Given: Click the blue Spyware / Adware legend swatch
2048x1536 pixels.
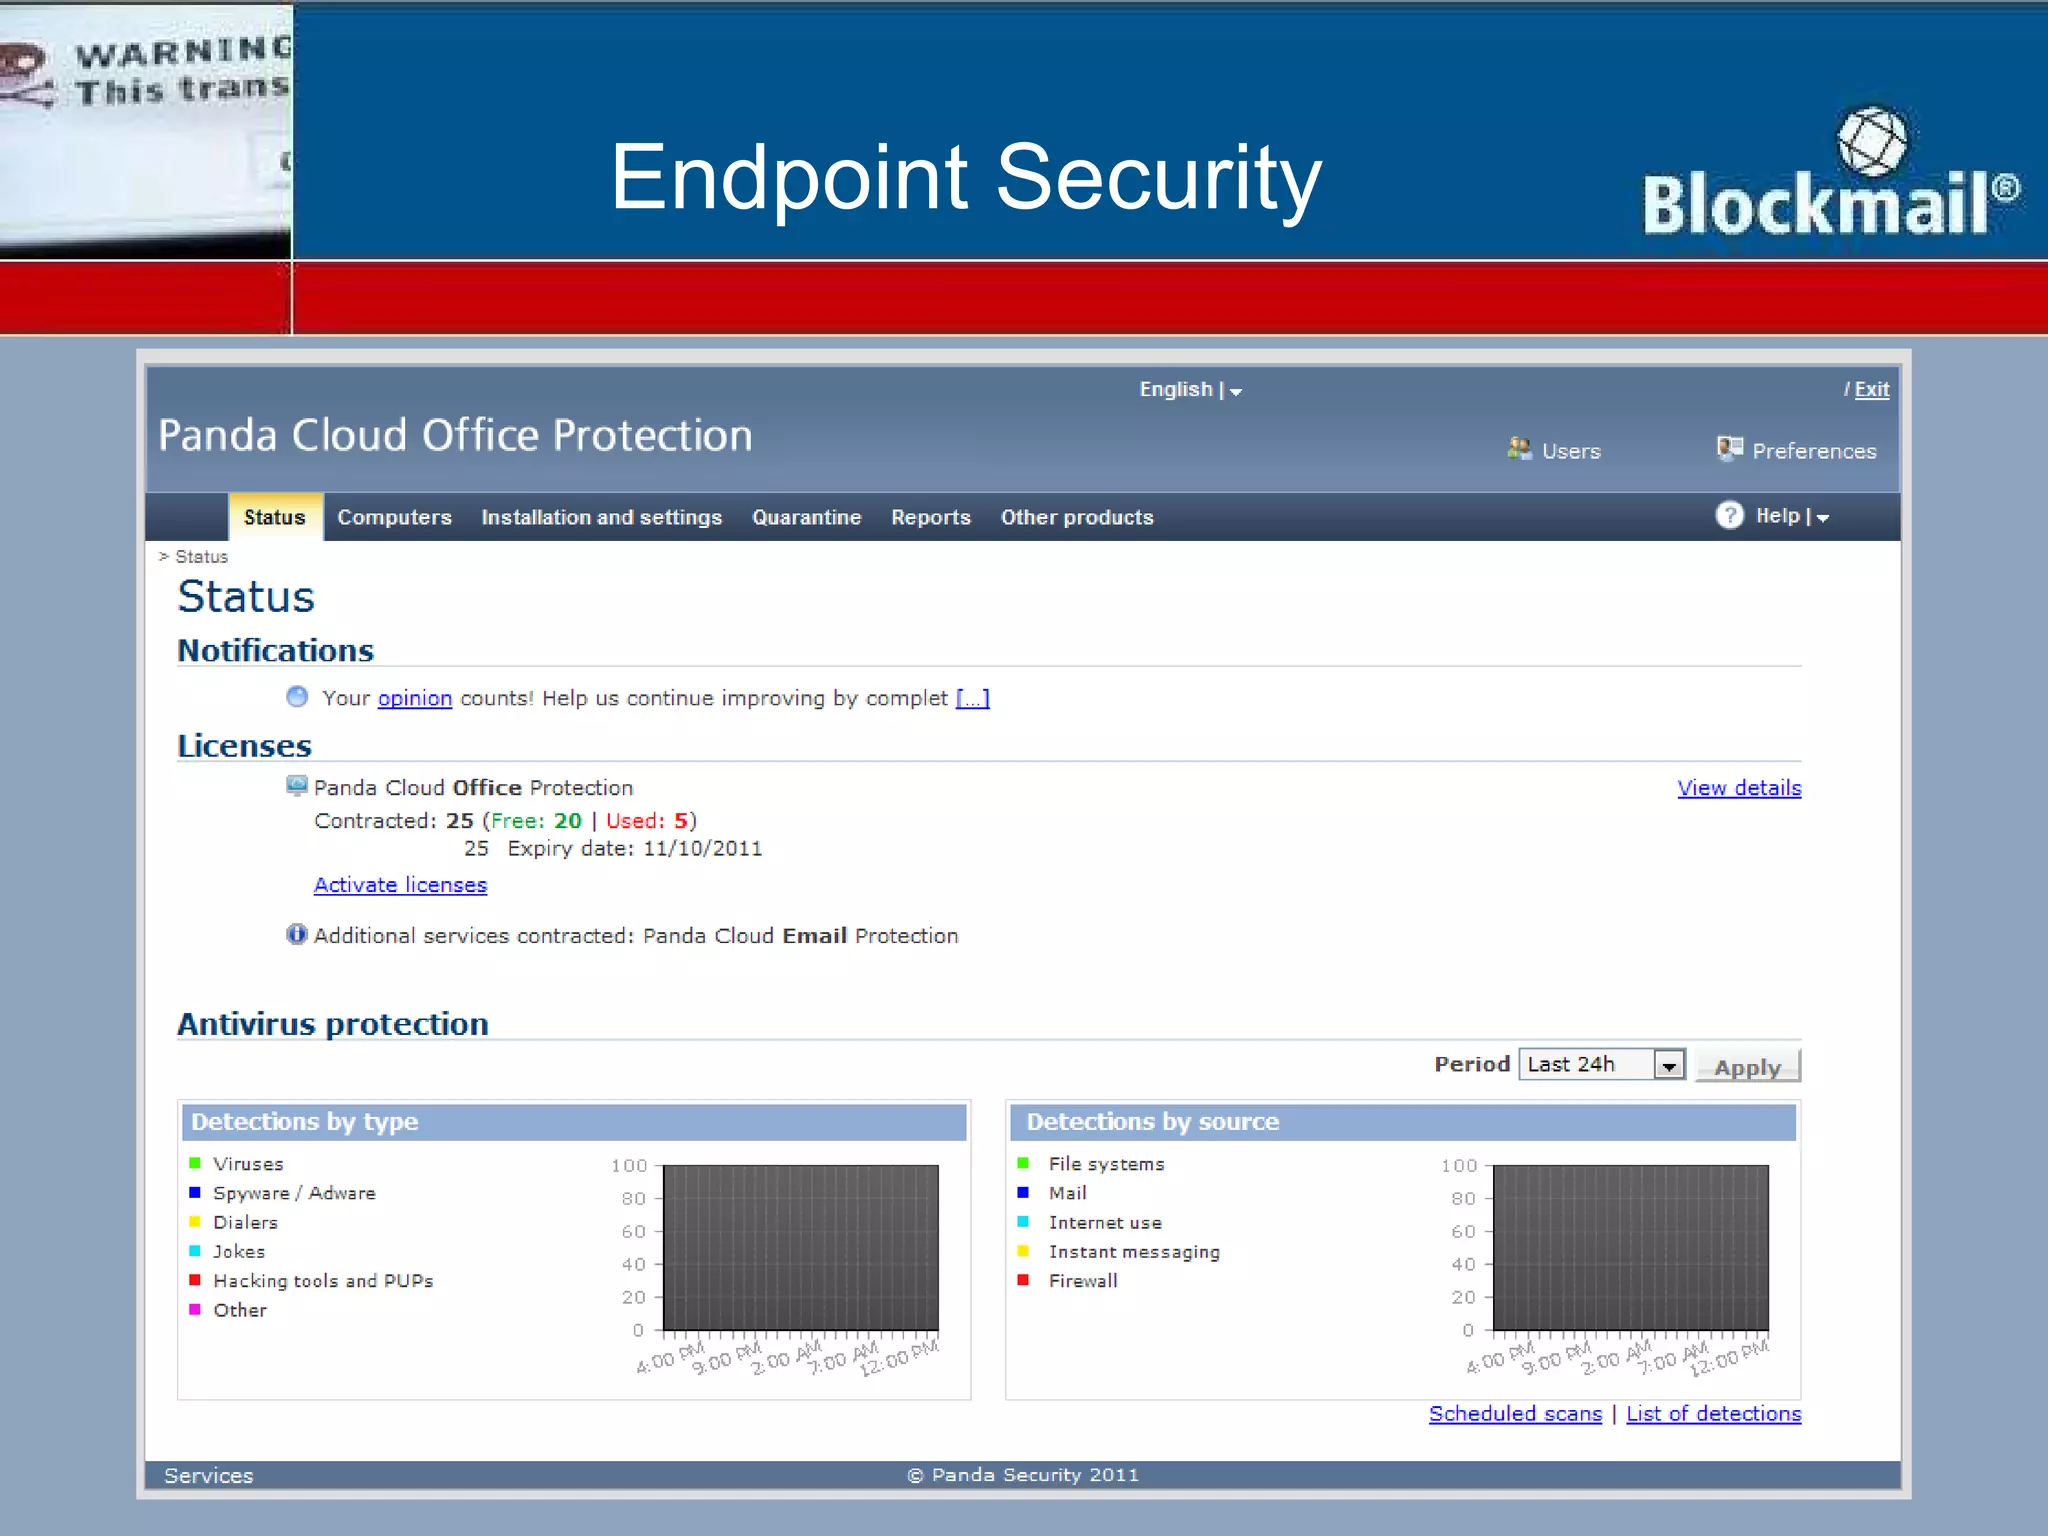Looking at the screenshot, I should coord(195,1192).
